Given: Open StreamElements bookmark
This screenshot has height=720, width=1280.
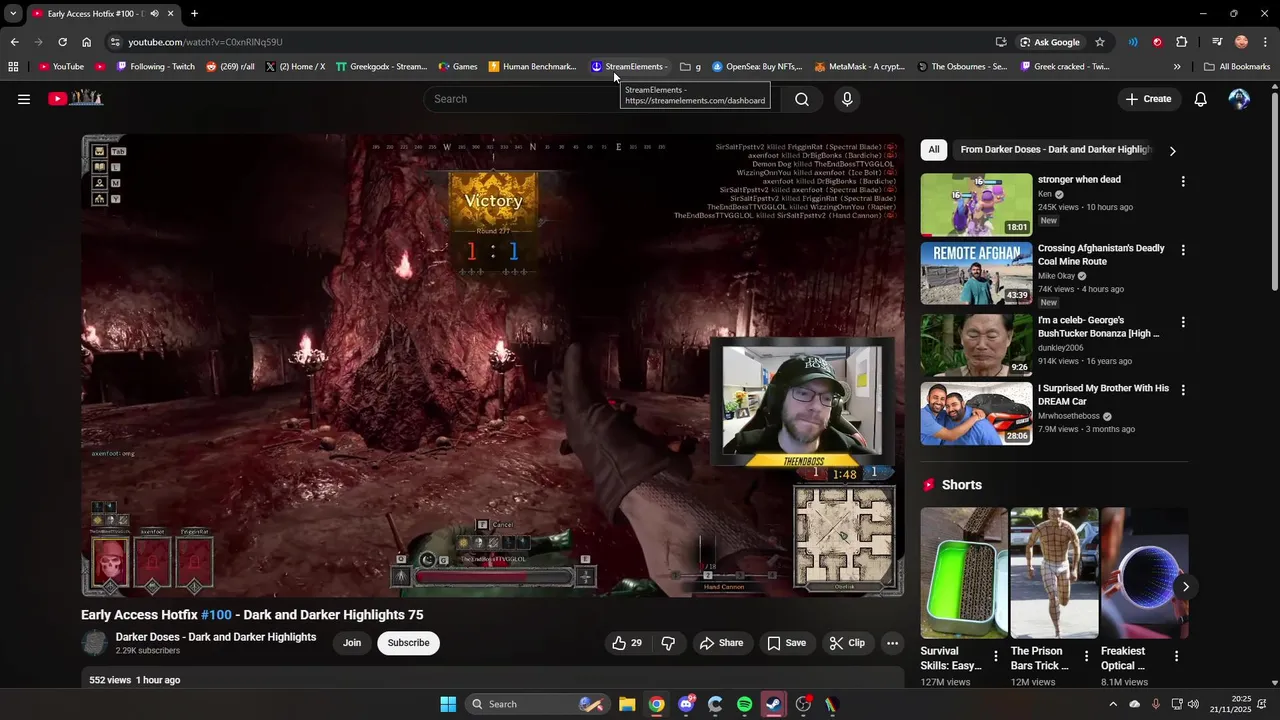Looking at the screenshot, I should (629, 67).
